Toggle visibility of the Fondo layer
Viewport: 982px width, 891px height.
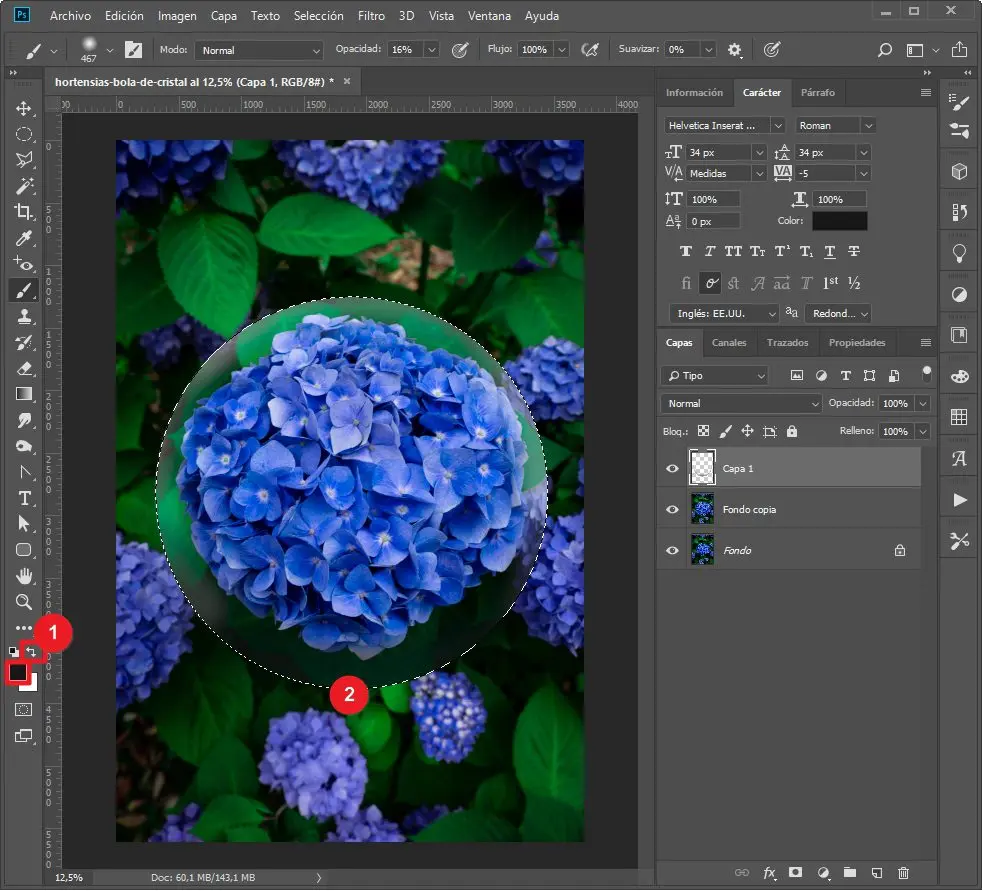(672, 550)
